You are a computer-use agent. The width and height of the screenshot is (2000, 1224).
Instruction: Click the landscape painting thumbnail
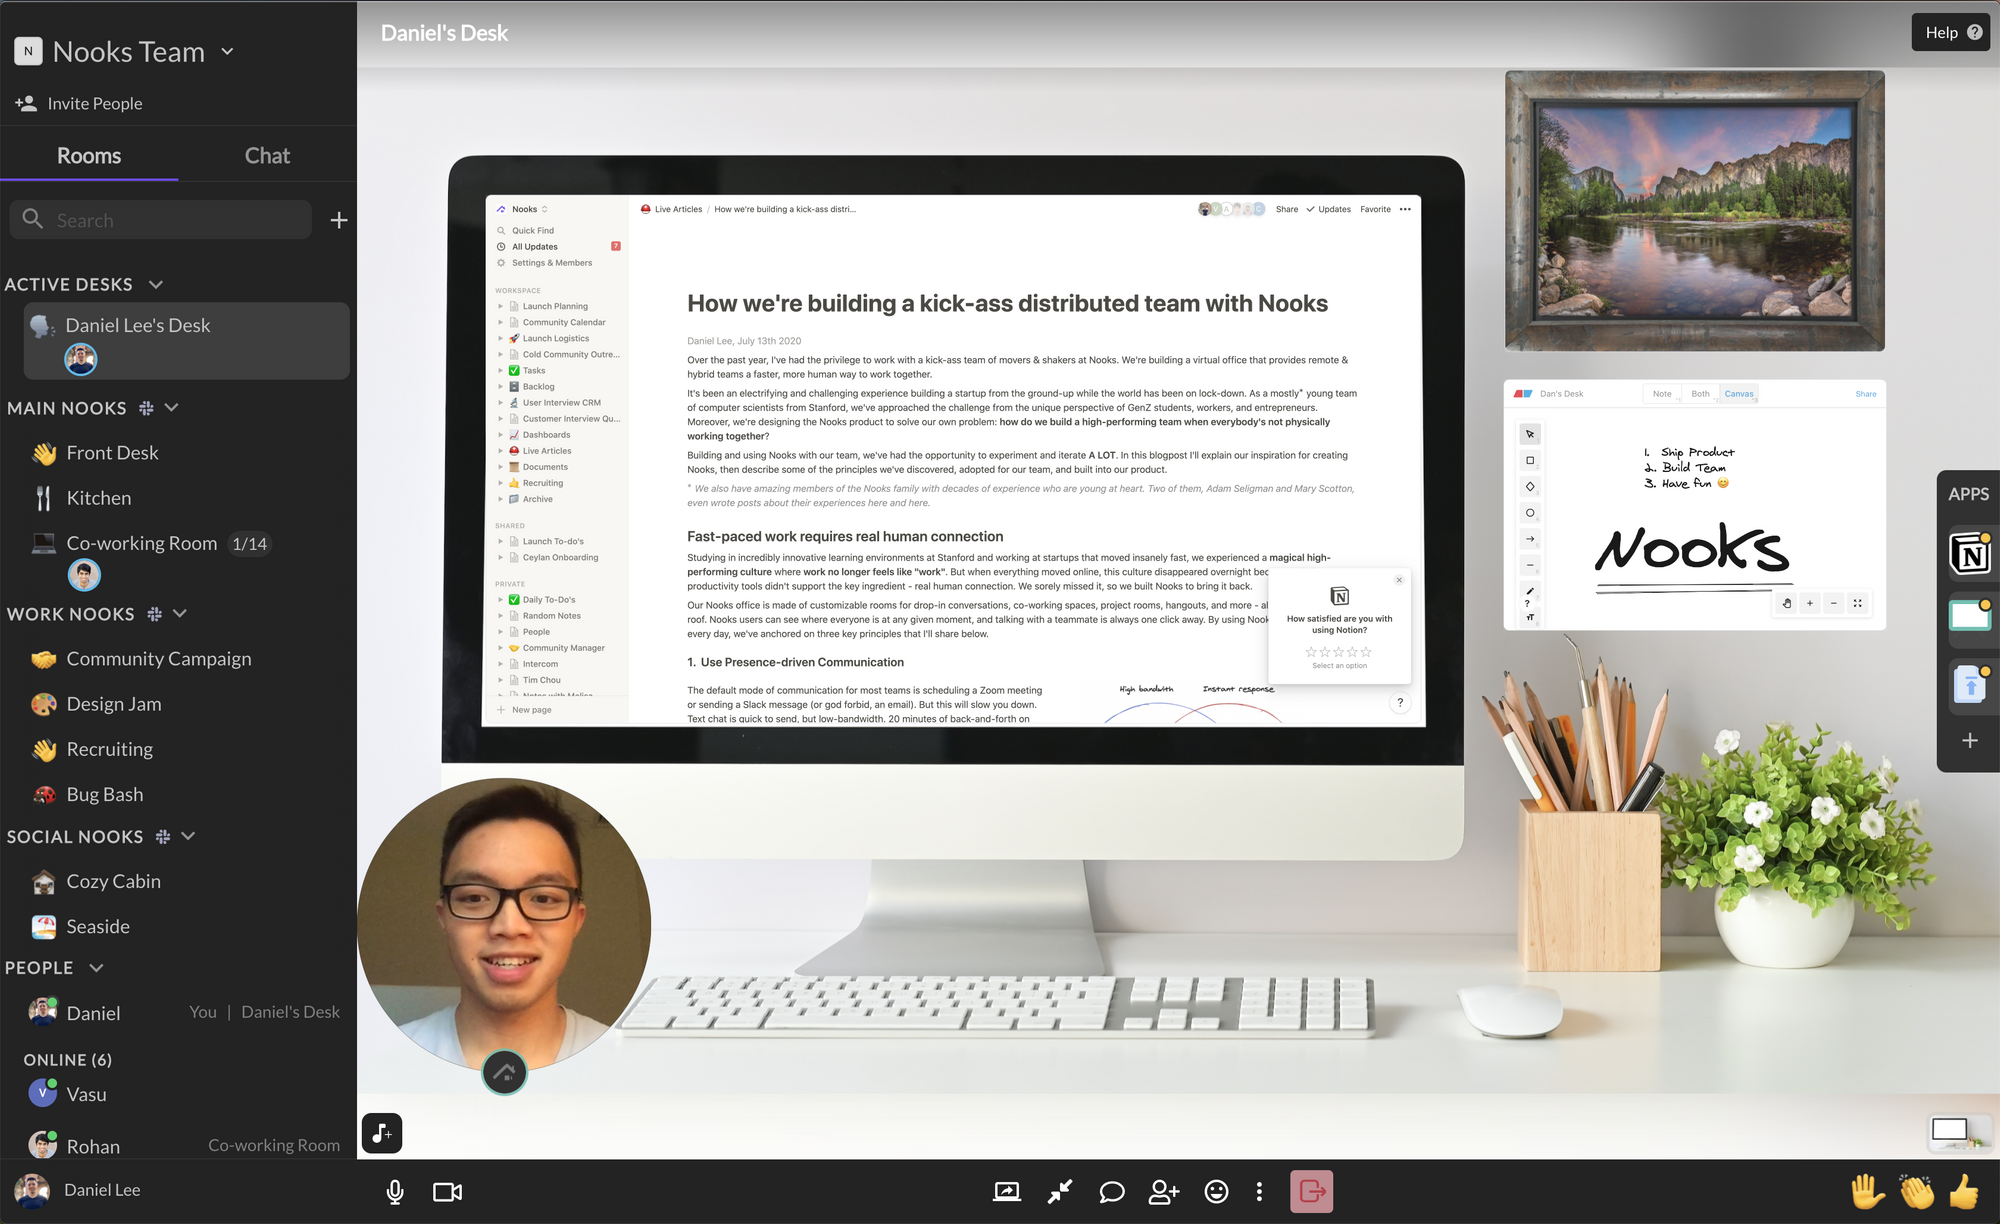1694,210
